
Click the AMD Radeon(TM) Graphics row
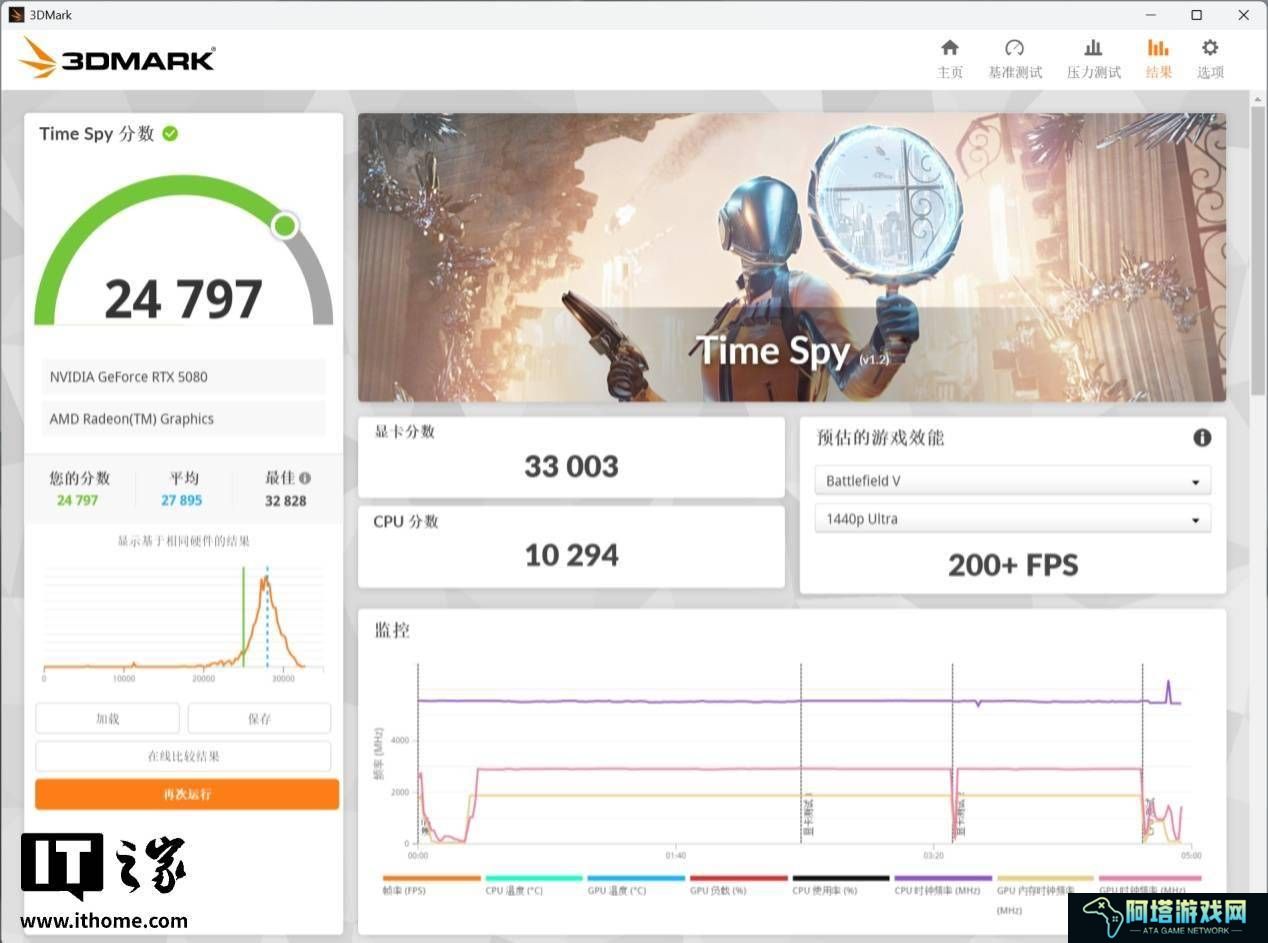[184, 419]
